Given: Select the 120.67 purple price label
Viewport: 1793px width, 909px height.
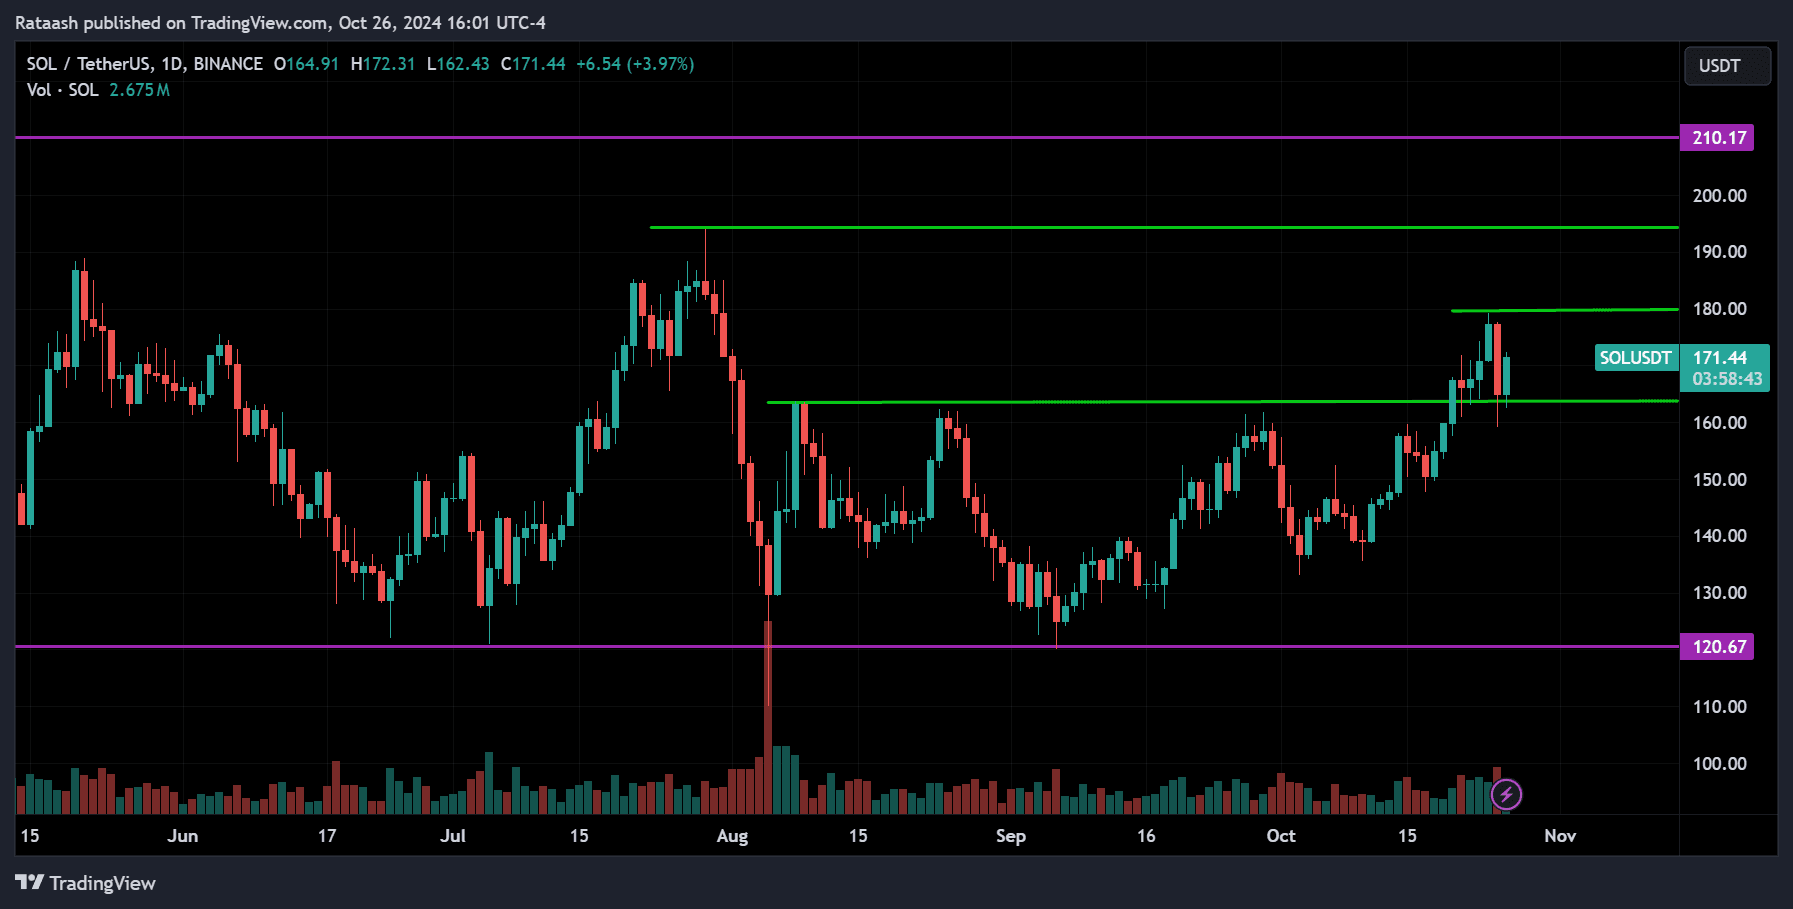Looking at the screenshot, I should tap(1719, 647).
